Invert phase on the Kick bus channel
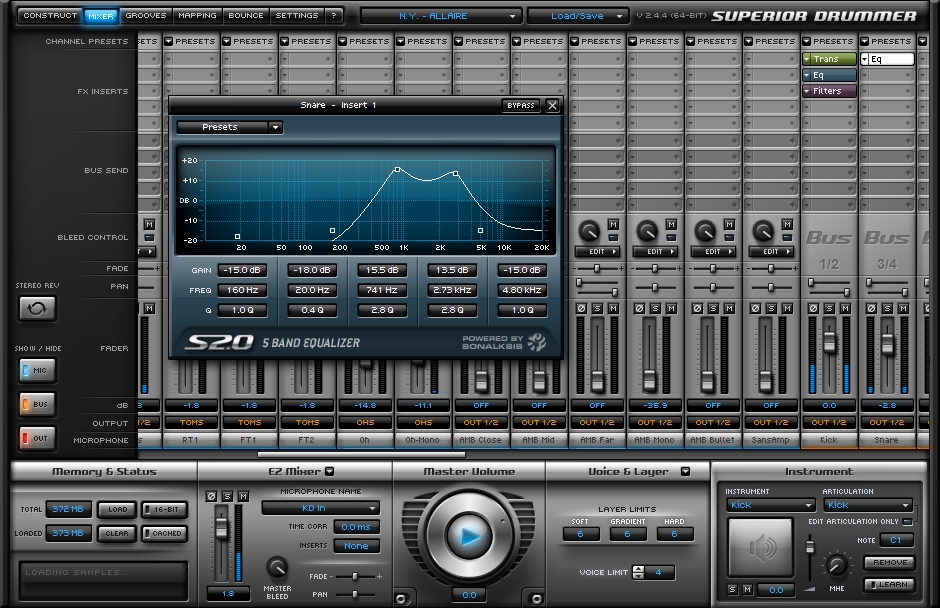The height and width of the screenshot is (608, 940). coord(813,308)
